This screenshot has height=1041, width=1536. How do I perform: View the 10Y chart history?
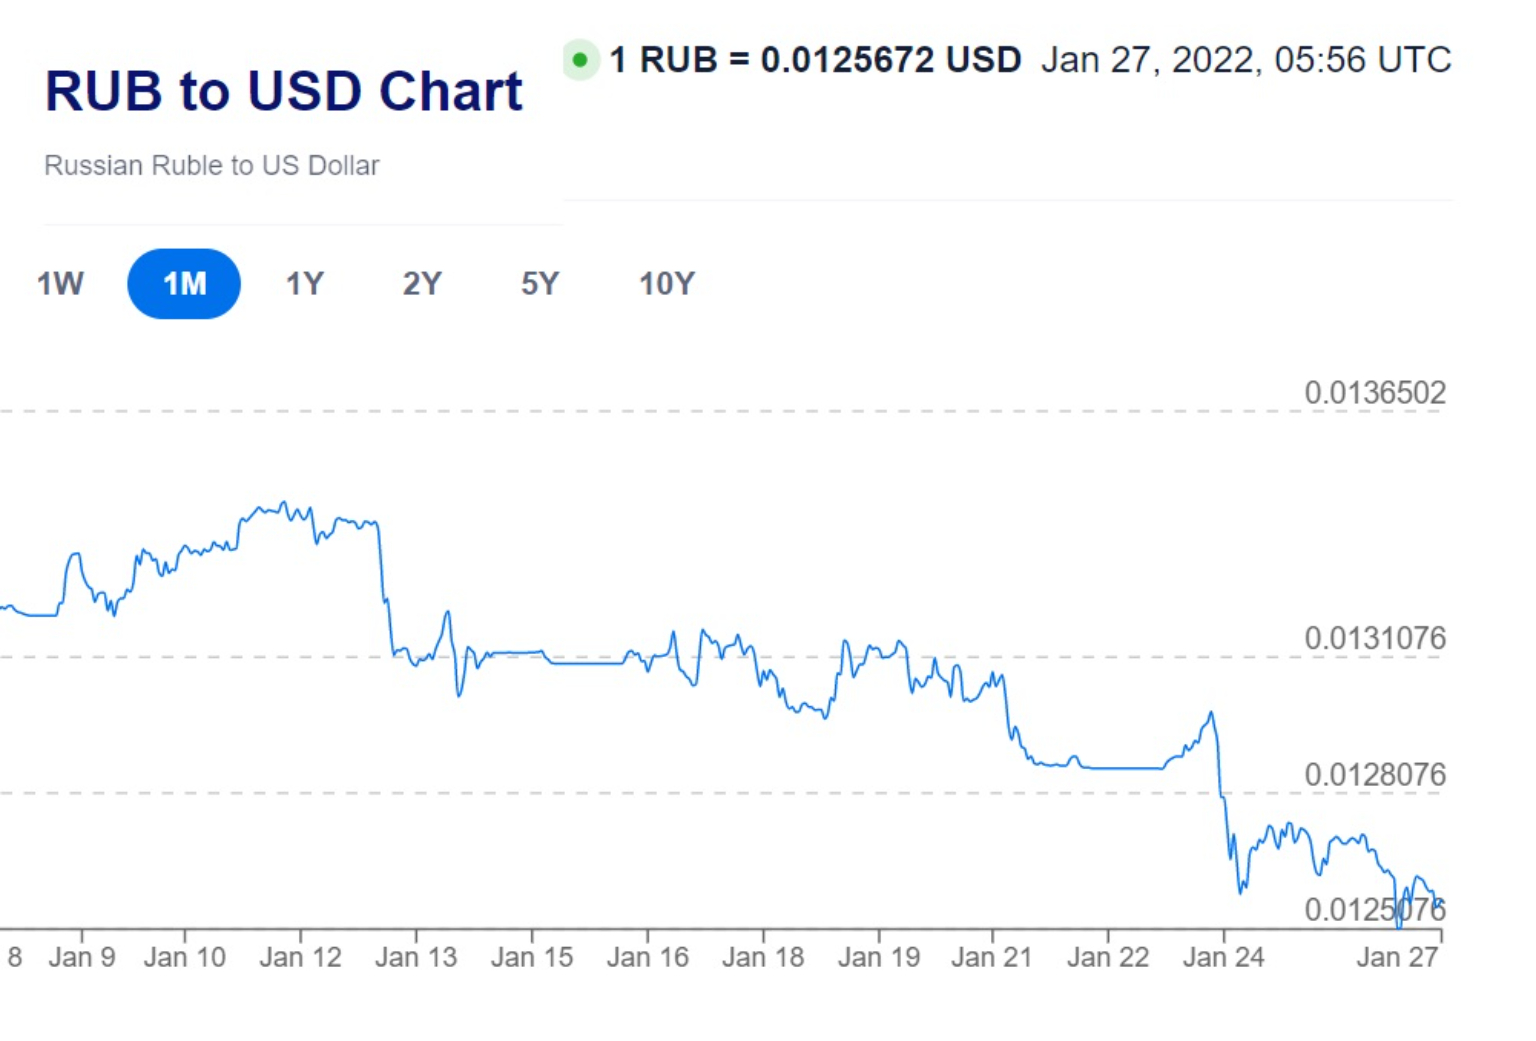tap(666, 284)
